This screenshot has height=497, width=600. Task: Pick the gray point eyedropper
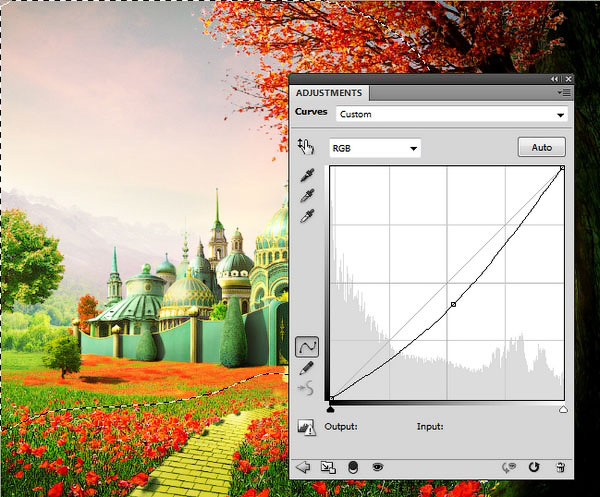pyautogui.click(x=307, y=196)
